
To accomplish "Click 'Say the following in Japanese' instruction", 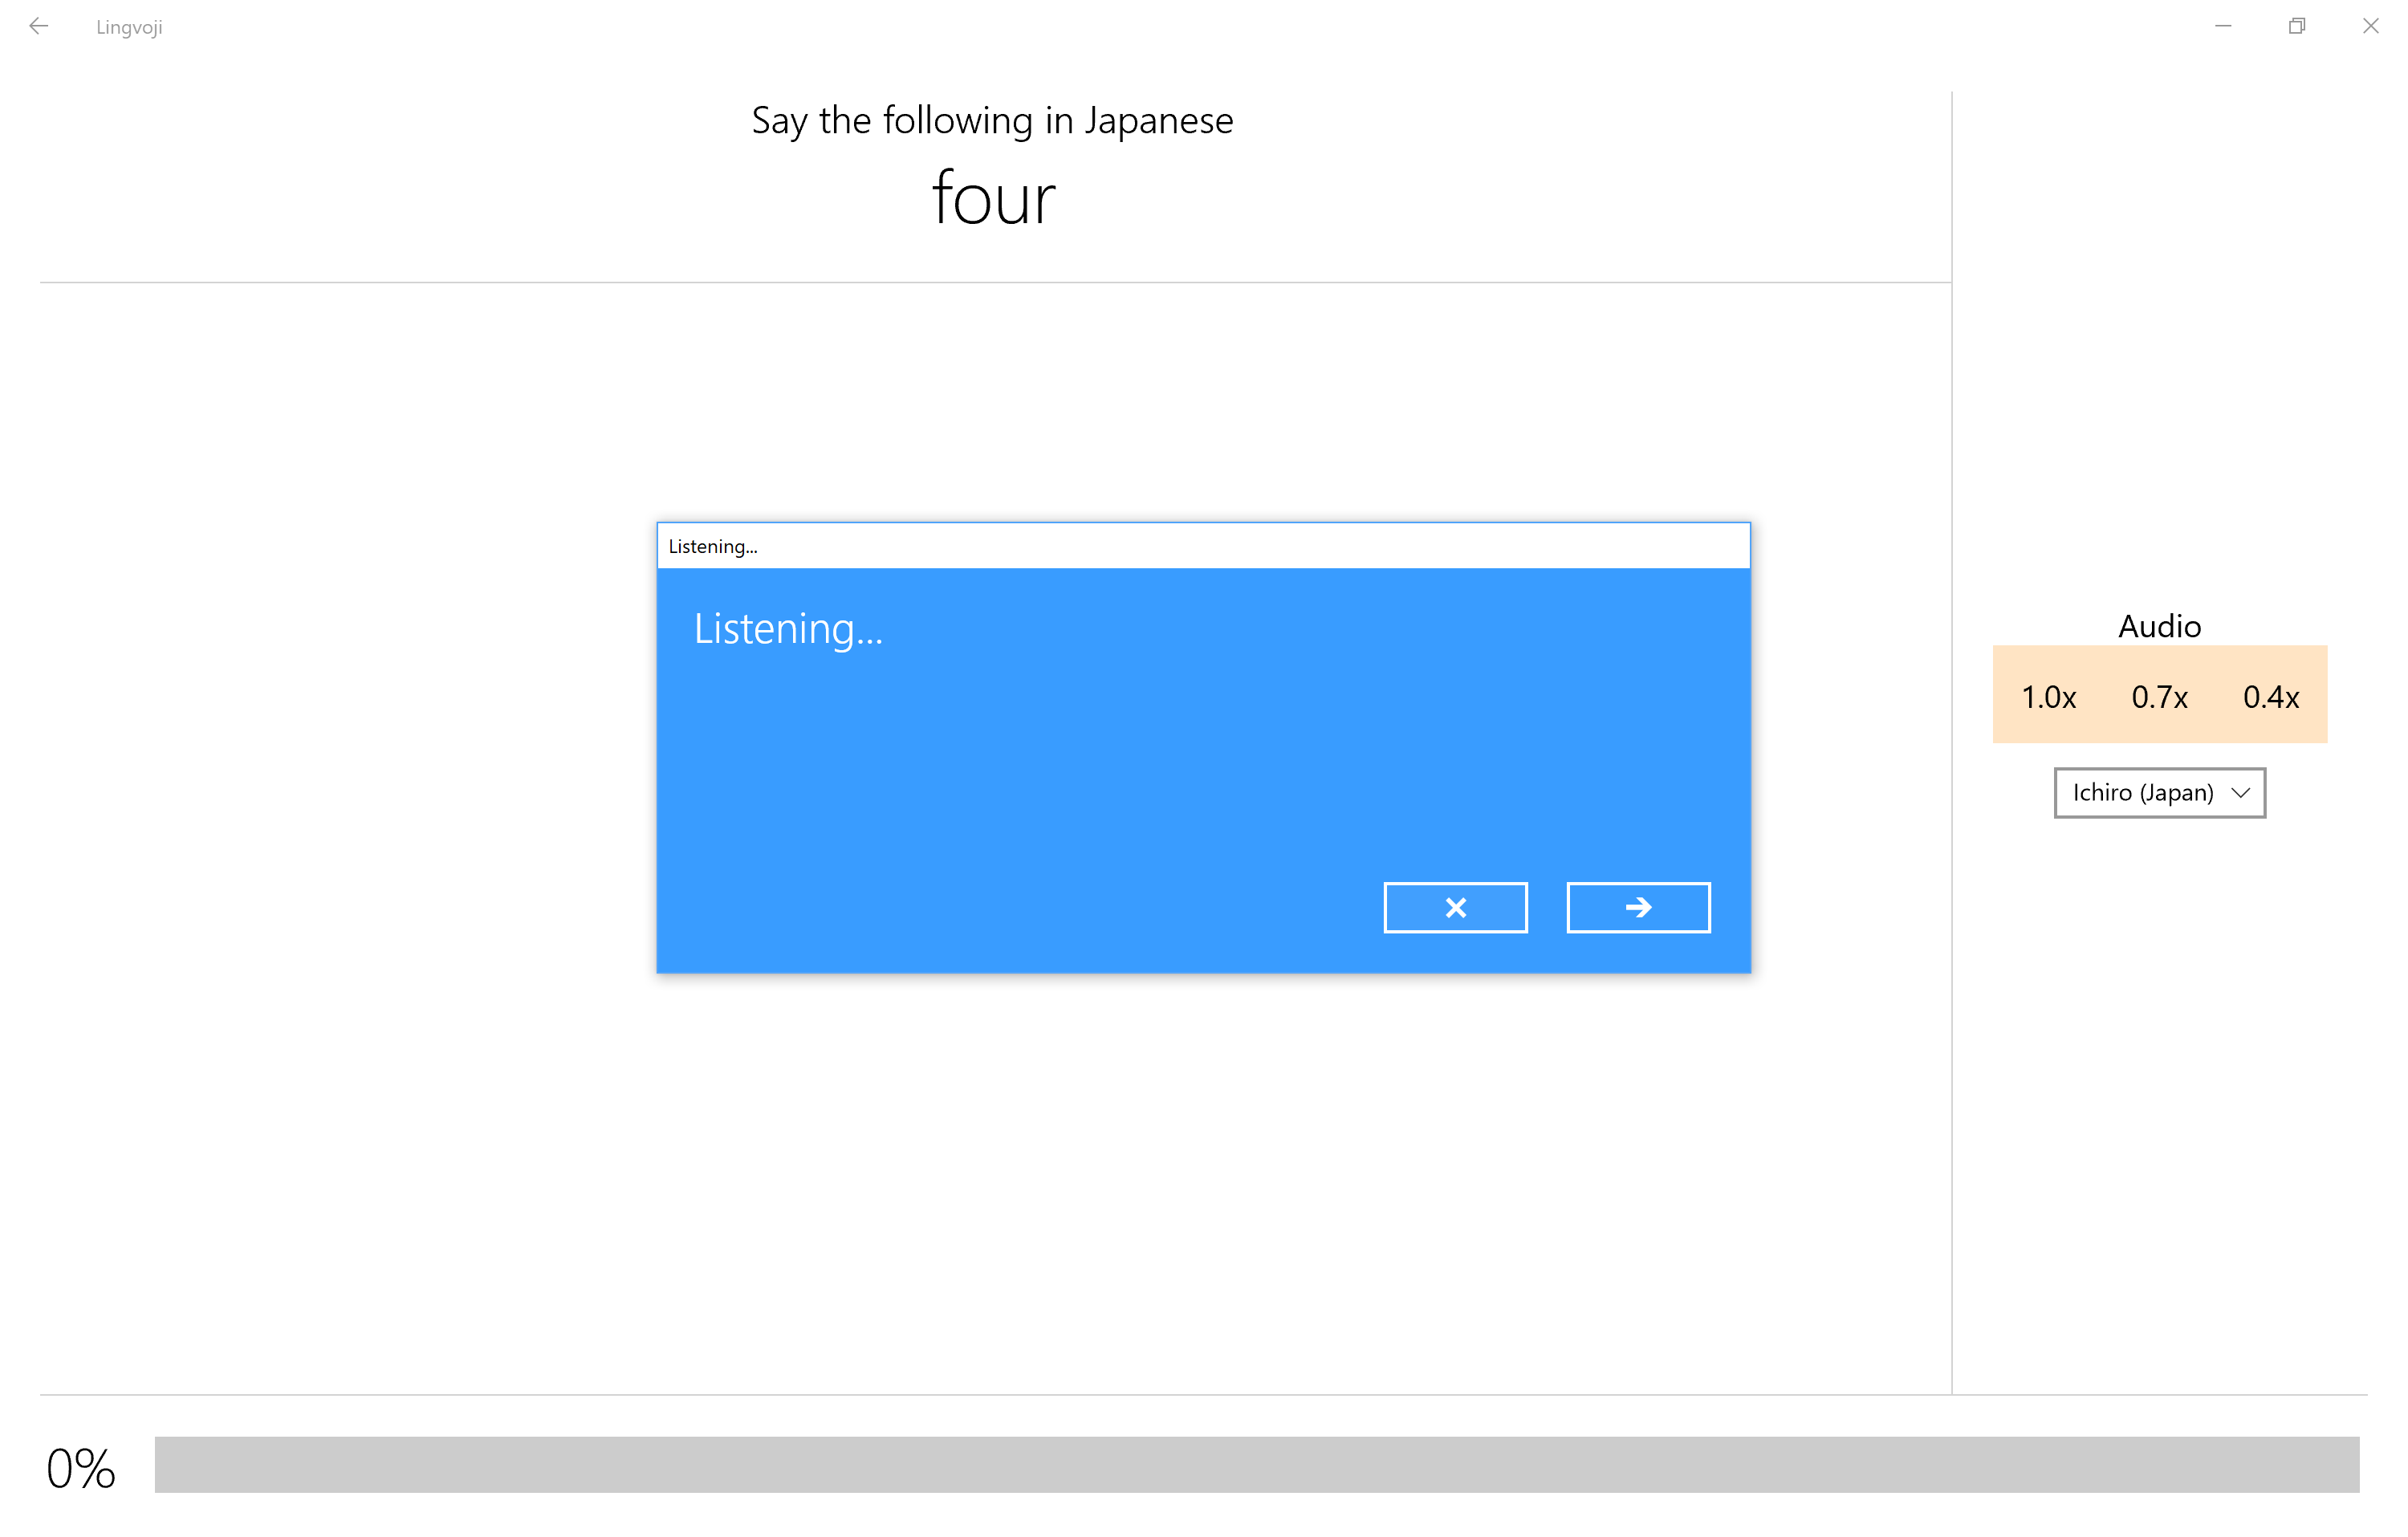I will coord(992,121).
